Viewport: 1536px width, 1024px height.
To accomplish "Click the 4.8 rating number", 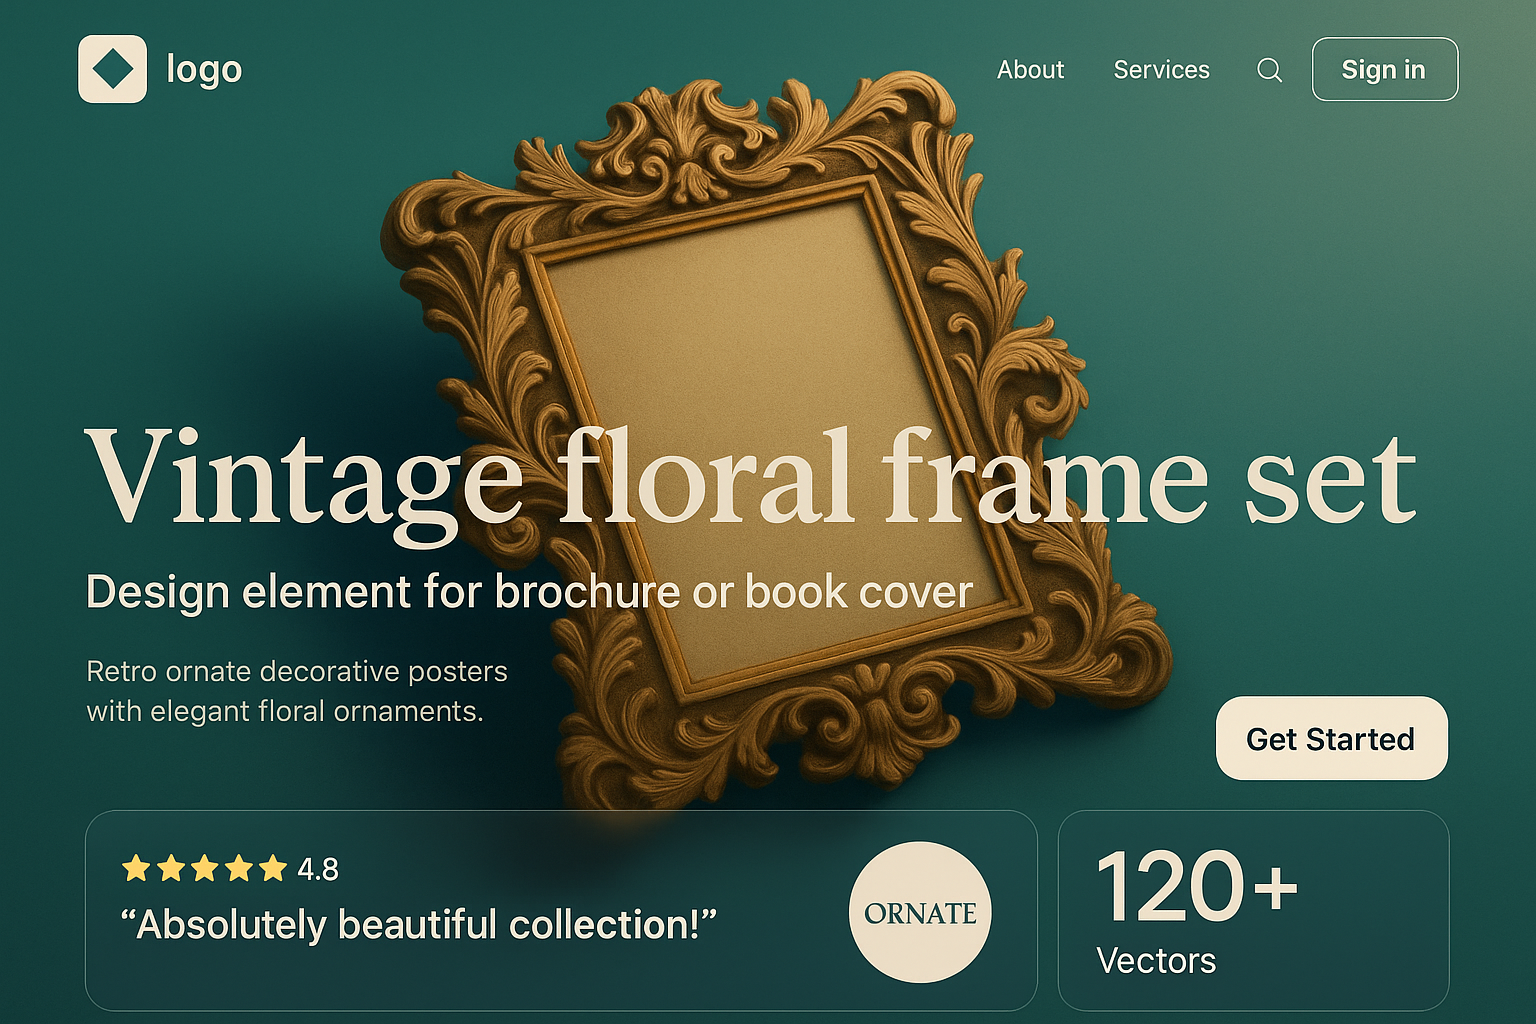I will (318, 869).
